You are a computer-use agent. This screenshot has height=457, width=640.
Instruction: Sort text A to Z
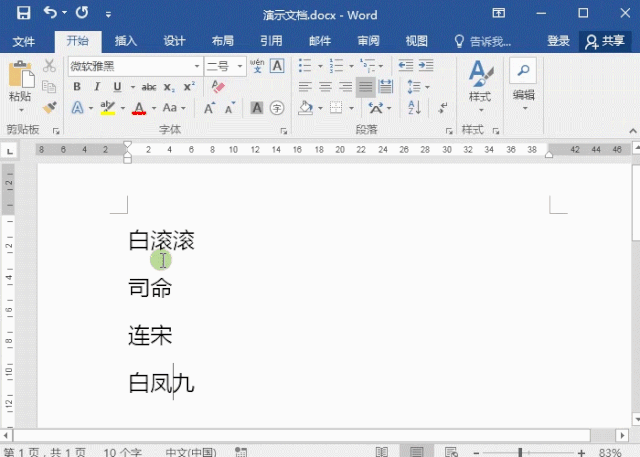click(414, 108)
